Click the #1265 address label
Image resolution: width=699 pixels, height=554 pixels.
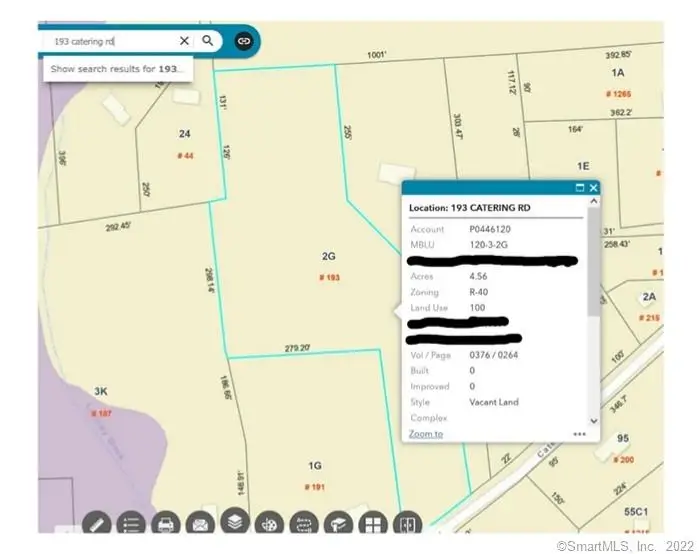click(x=618, y=94)
